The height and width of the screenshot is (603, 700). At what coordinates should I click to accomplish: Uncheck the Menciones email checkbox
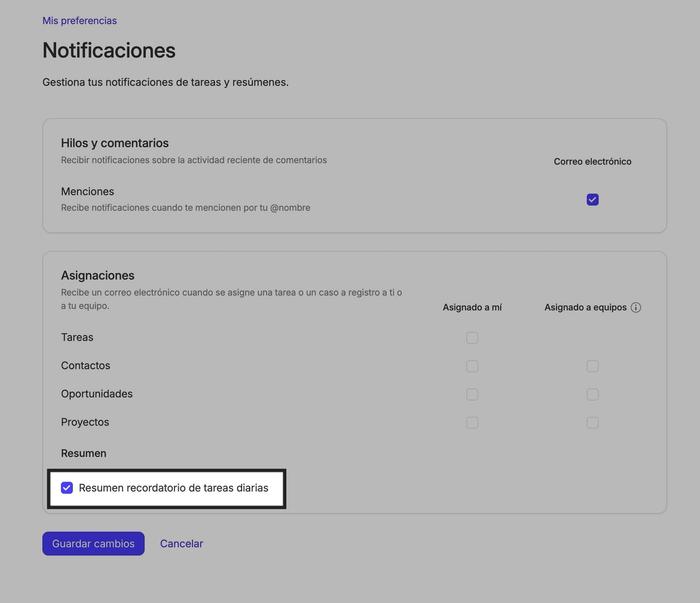592,200
